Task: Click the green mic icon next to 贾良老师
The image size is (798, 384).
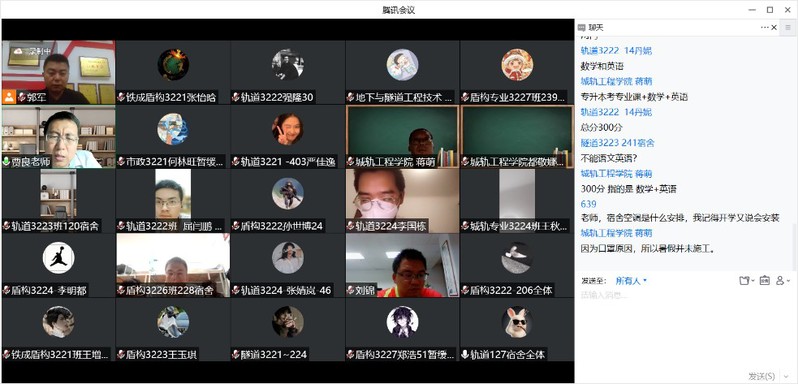Action: [6, 162]
